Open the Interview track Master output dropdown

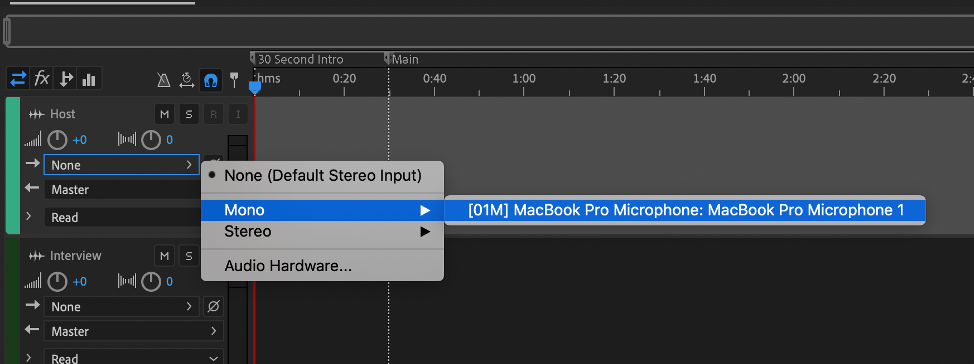(x=134, y=331)
